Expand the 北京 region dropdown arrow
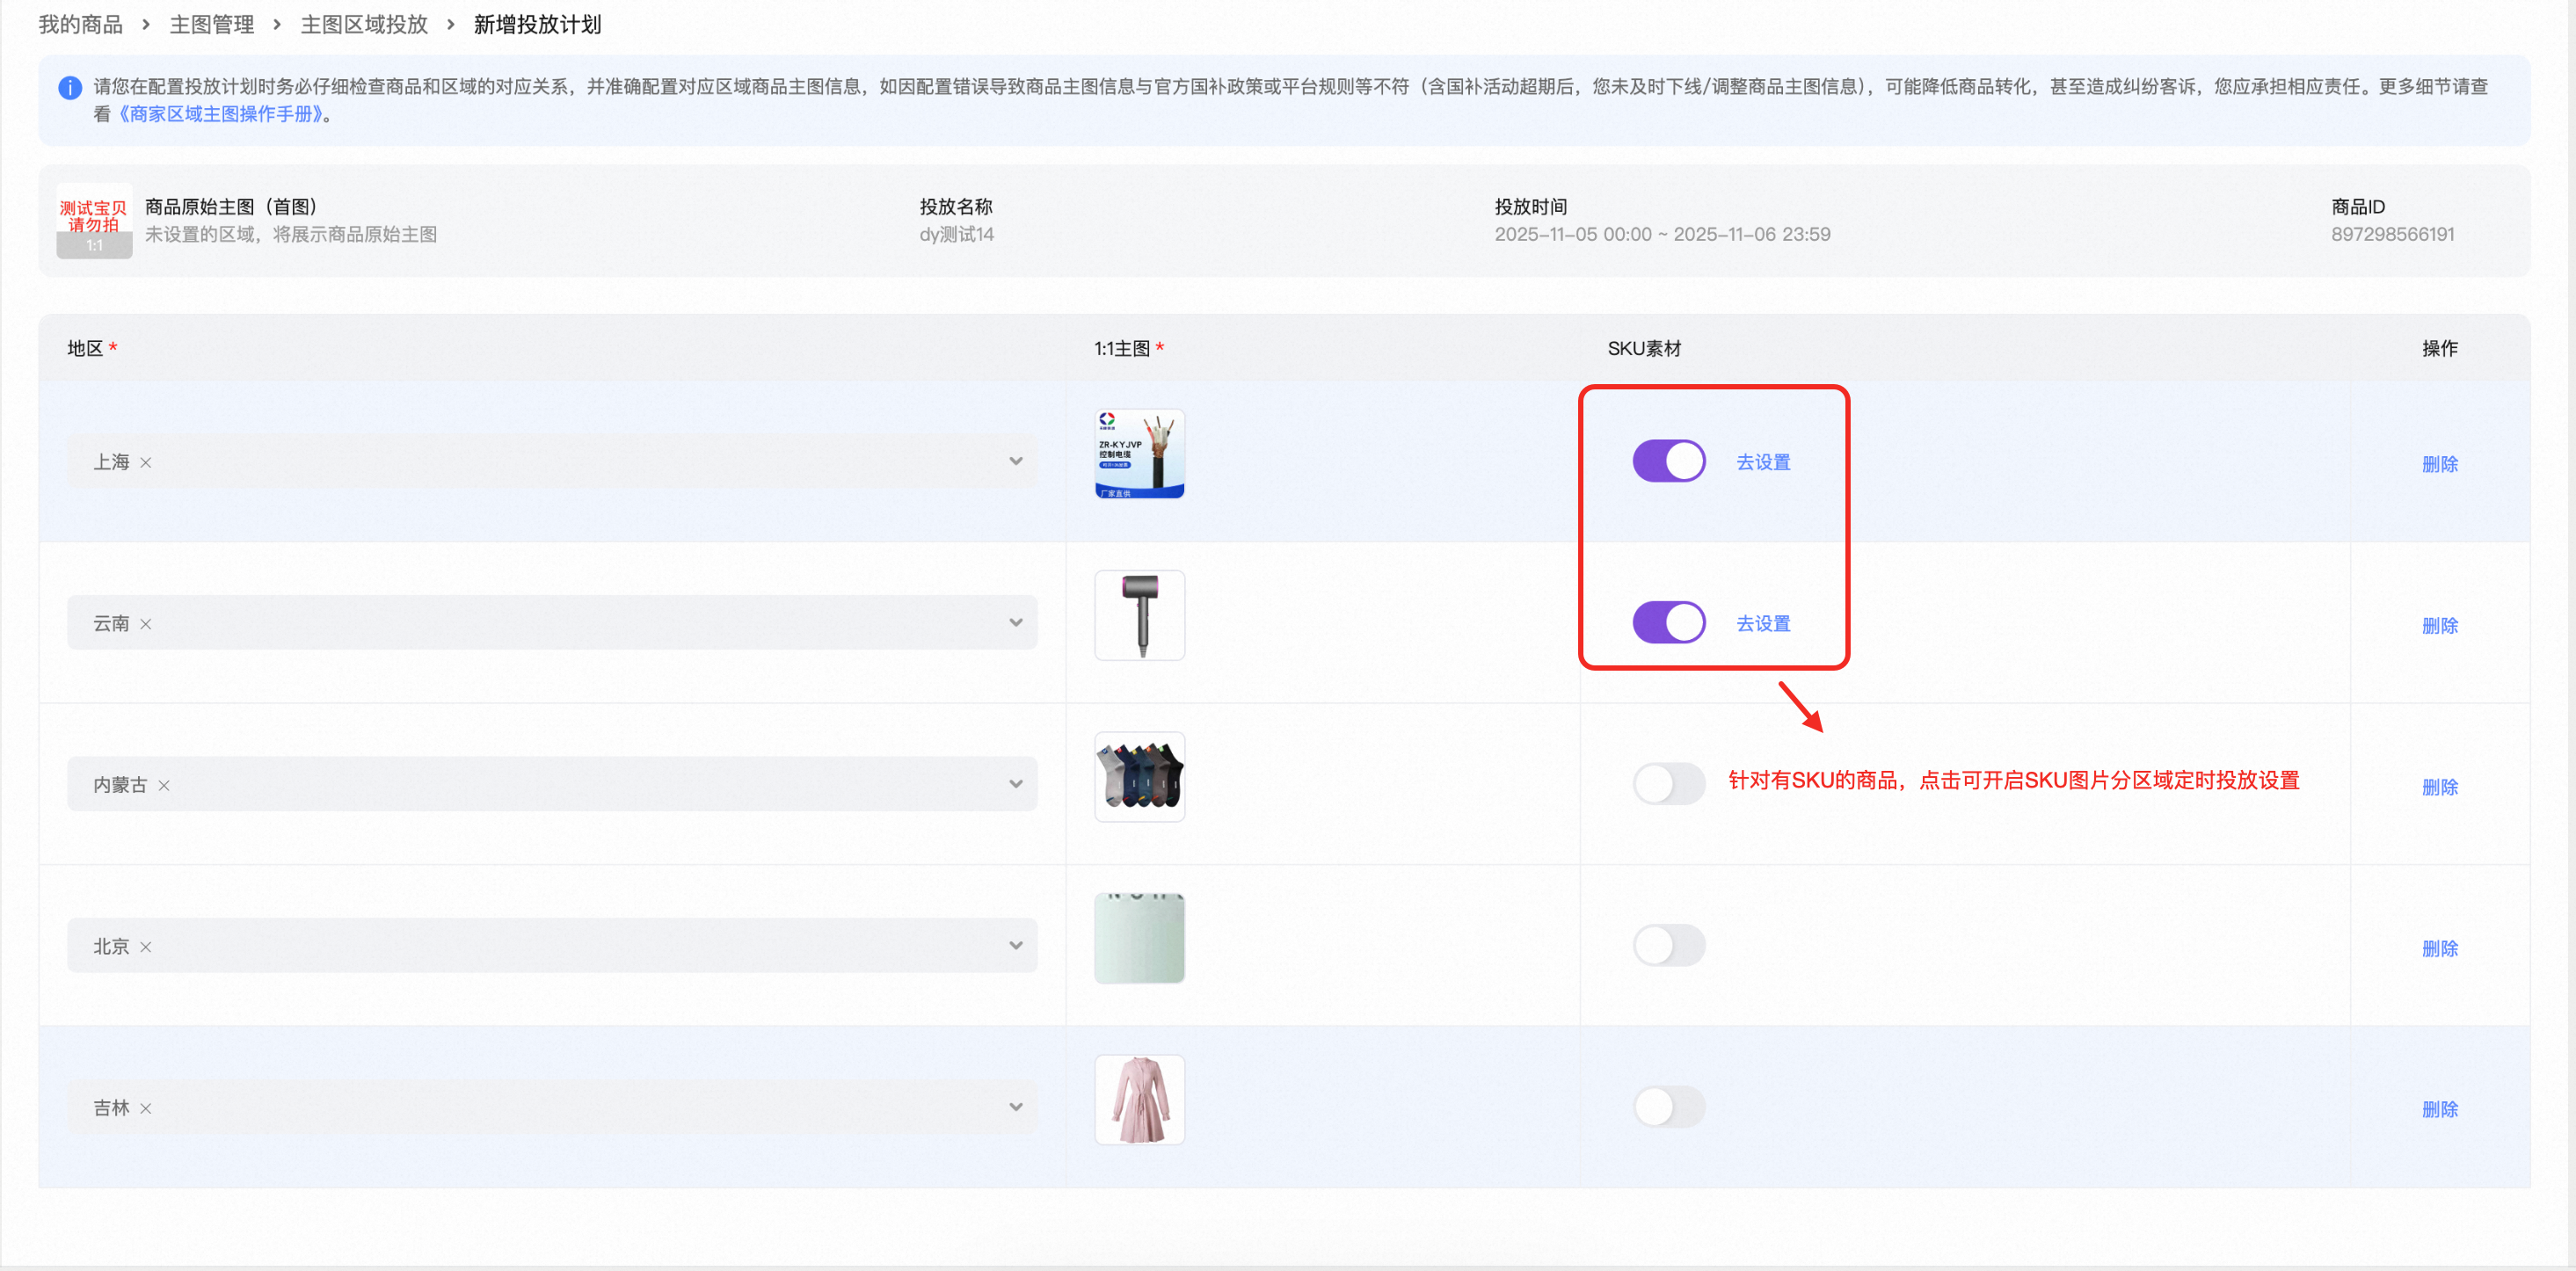This screenshot has width=2576, height=1271. [x=1015, y=945]
